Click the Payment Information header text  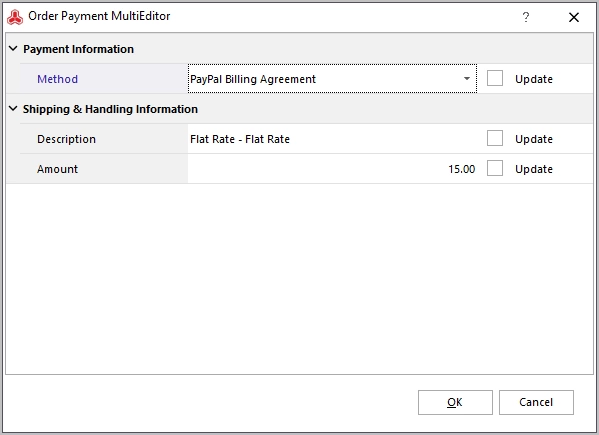(78, 49)
